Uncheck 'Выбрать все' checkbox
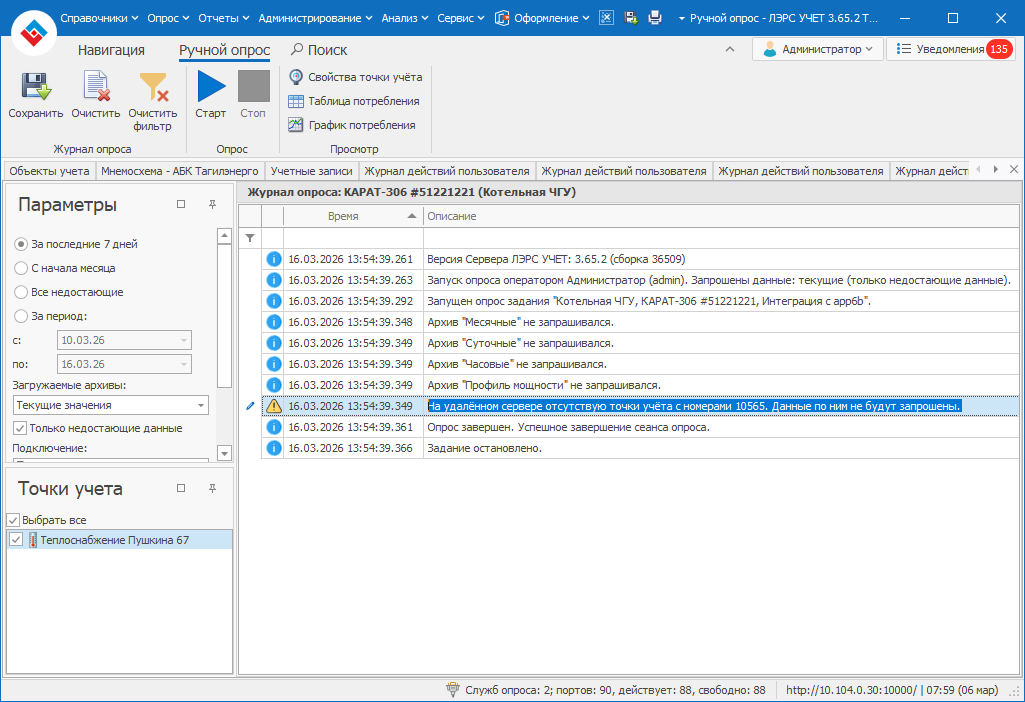1025x702 pixels. coord(13,520)
